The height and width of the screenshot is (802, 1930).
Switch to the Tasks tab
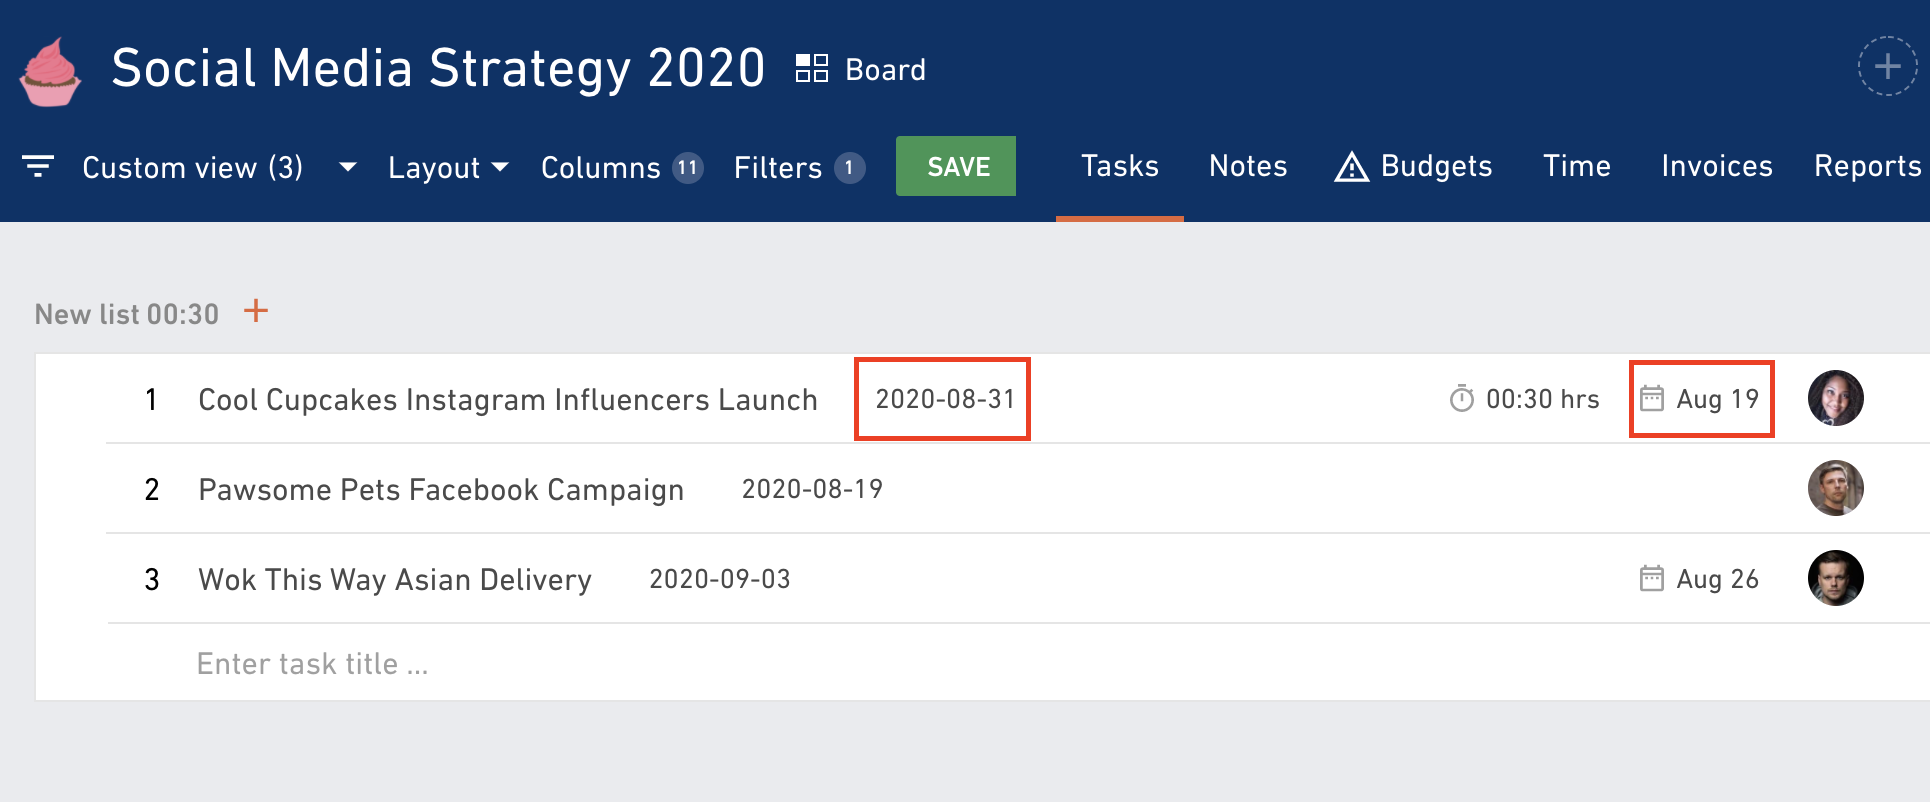pyautogui.click(x=1120, y=166)
